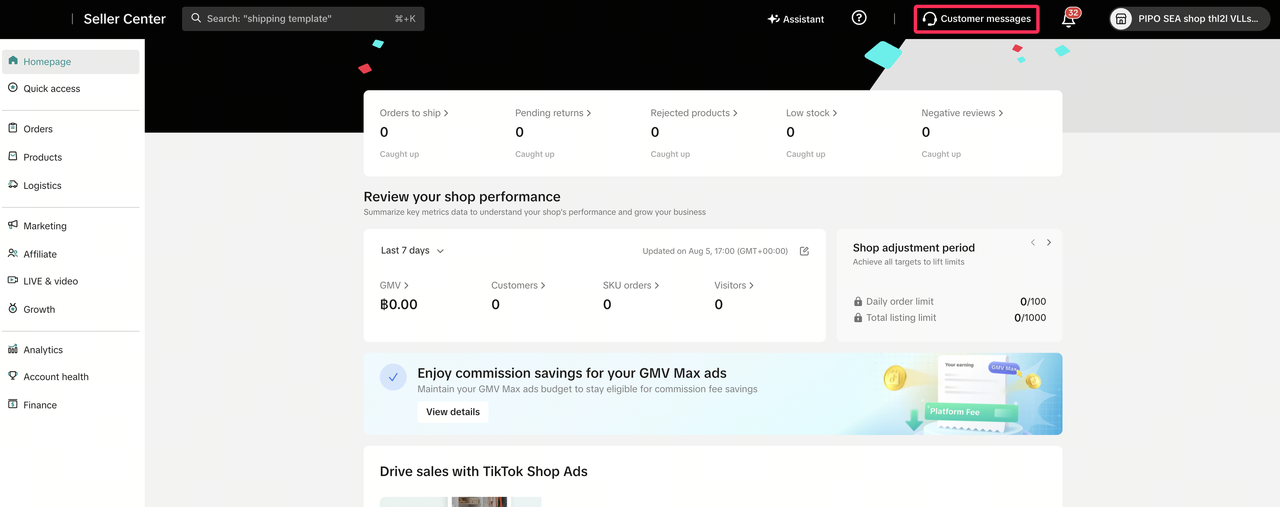Screen dimensions: 1280x507
Task: Click the Daily order limit lock icon
Action: click(858, 301)
